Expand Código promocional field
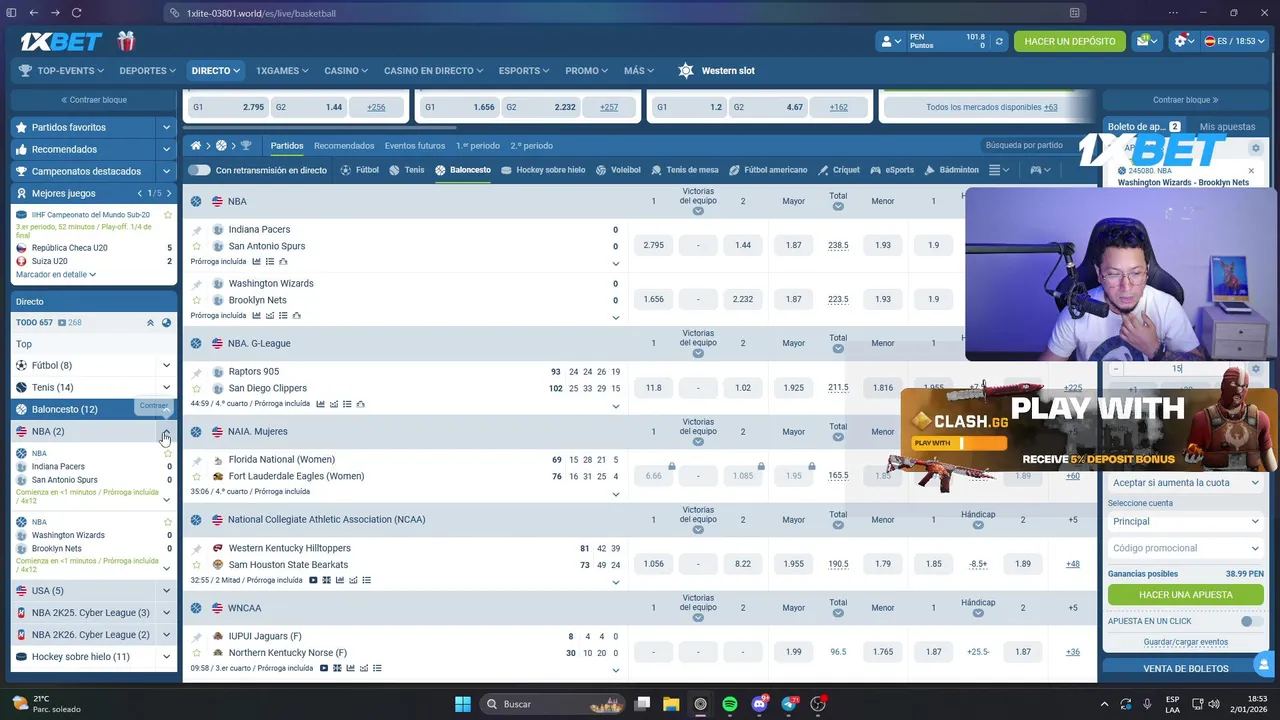This screenshot has width=1280, height=720. point(1185,548)
